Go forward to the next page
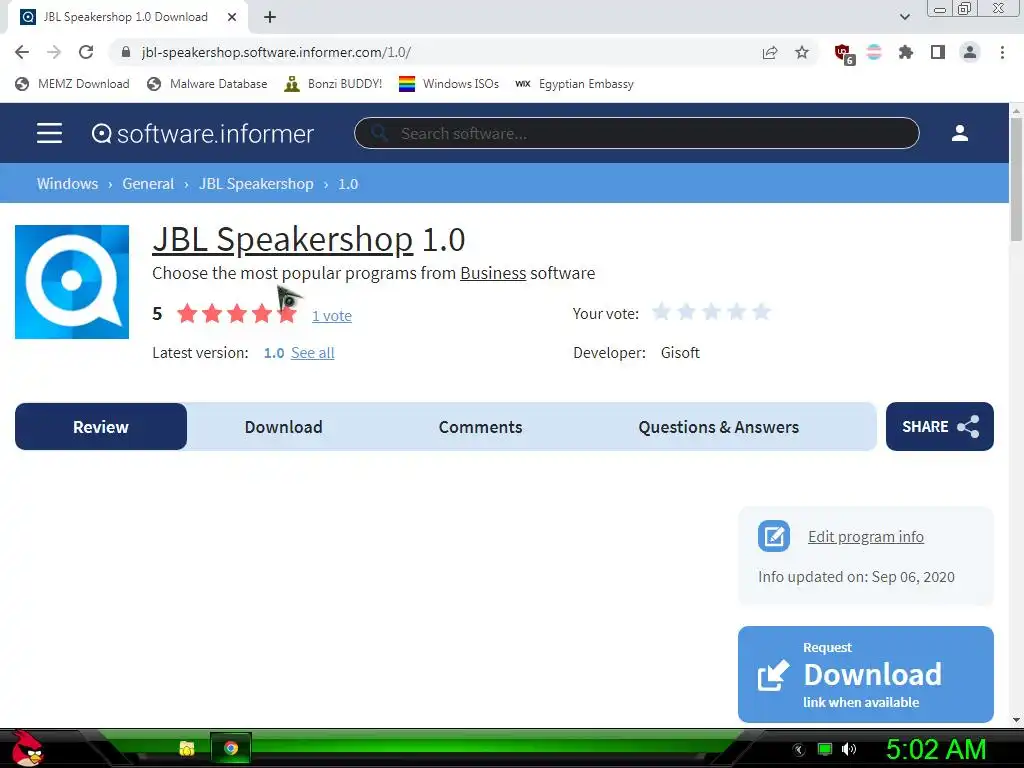Viewport: 1024px width, 768px height. tap(54, 52)
